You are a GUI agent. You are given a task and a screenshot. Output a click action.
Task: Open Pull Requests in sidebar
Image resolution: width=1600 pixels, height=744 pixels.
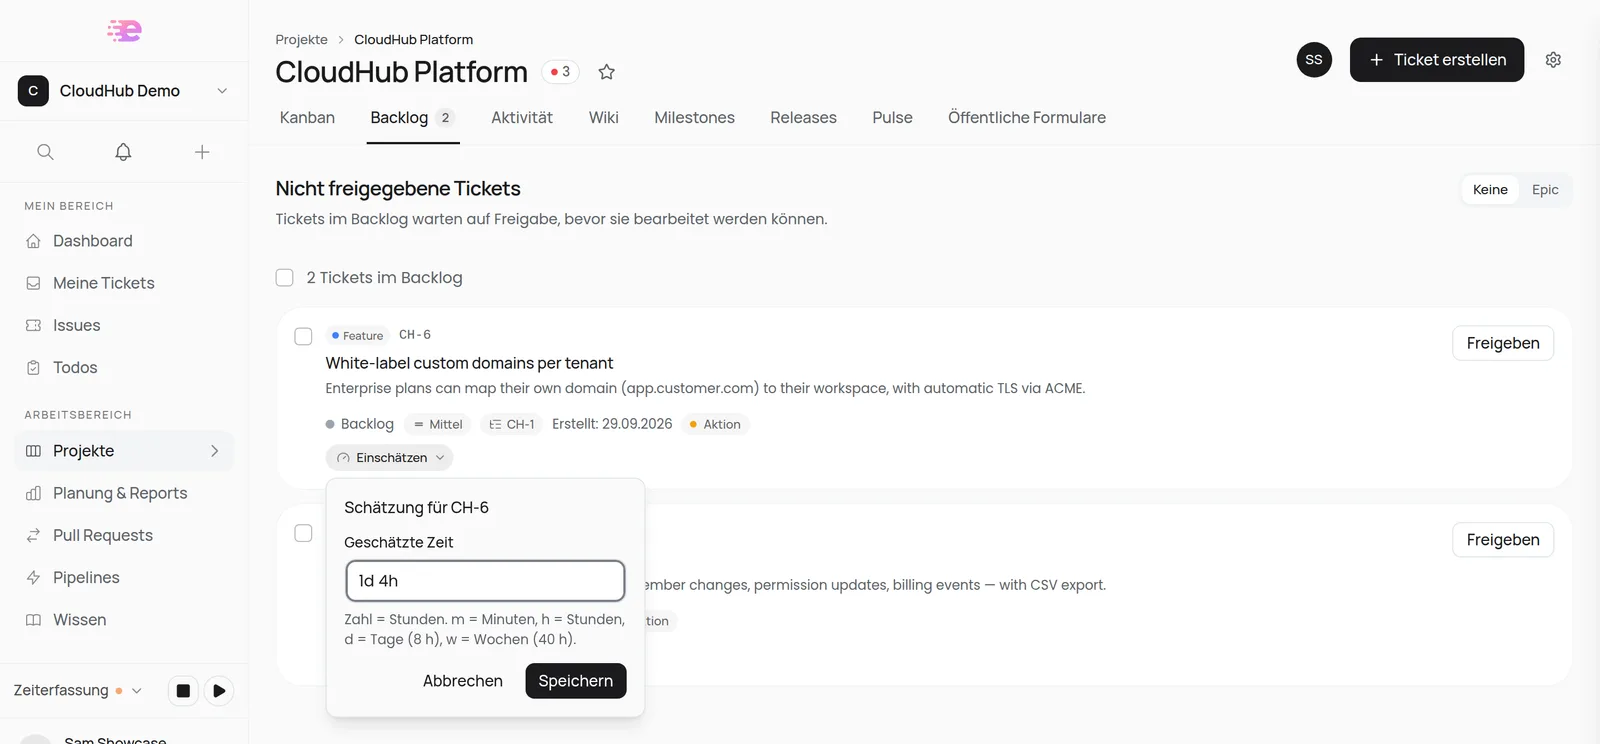click(x=124, y=535)
